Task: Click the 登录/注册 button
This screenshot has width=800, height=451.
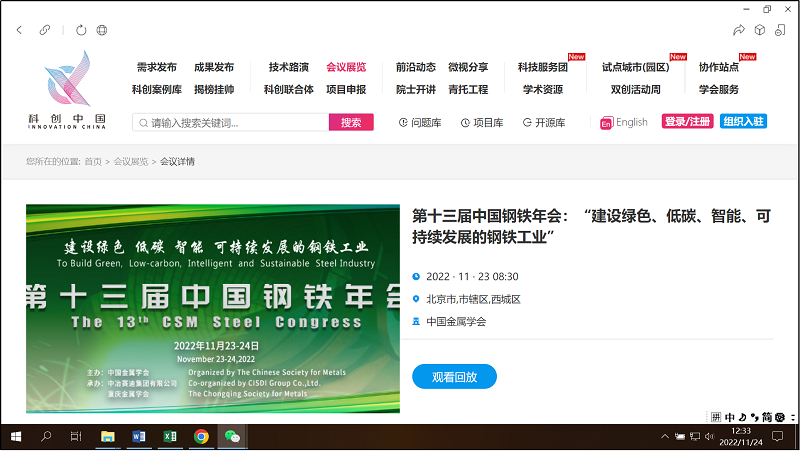Action: point(687,121)
